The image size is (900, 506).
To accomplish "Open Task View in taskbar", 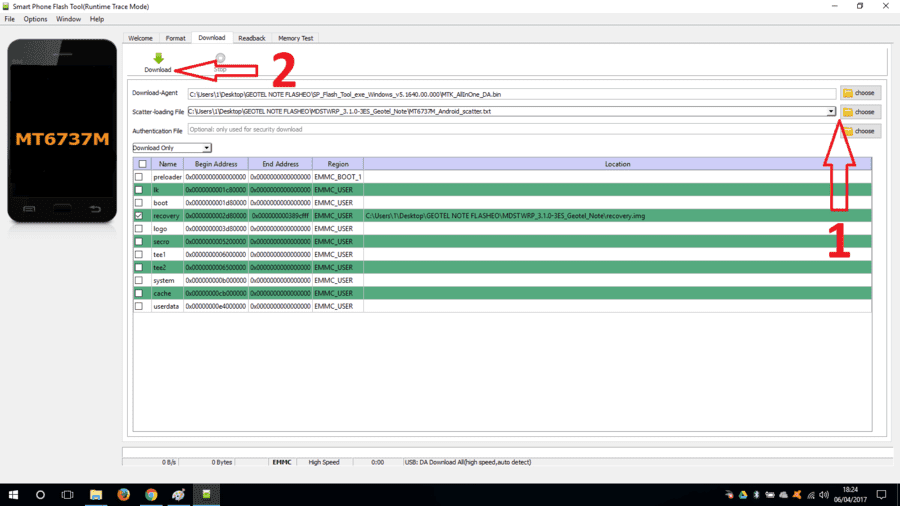I will click(x=68, y=495).
